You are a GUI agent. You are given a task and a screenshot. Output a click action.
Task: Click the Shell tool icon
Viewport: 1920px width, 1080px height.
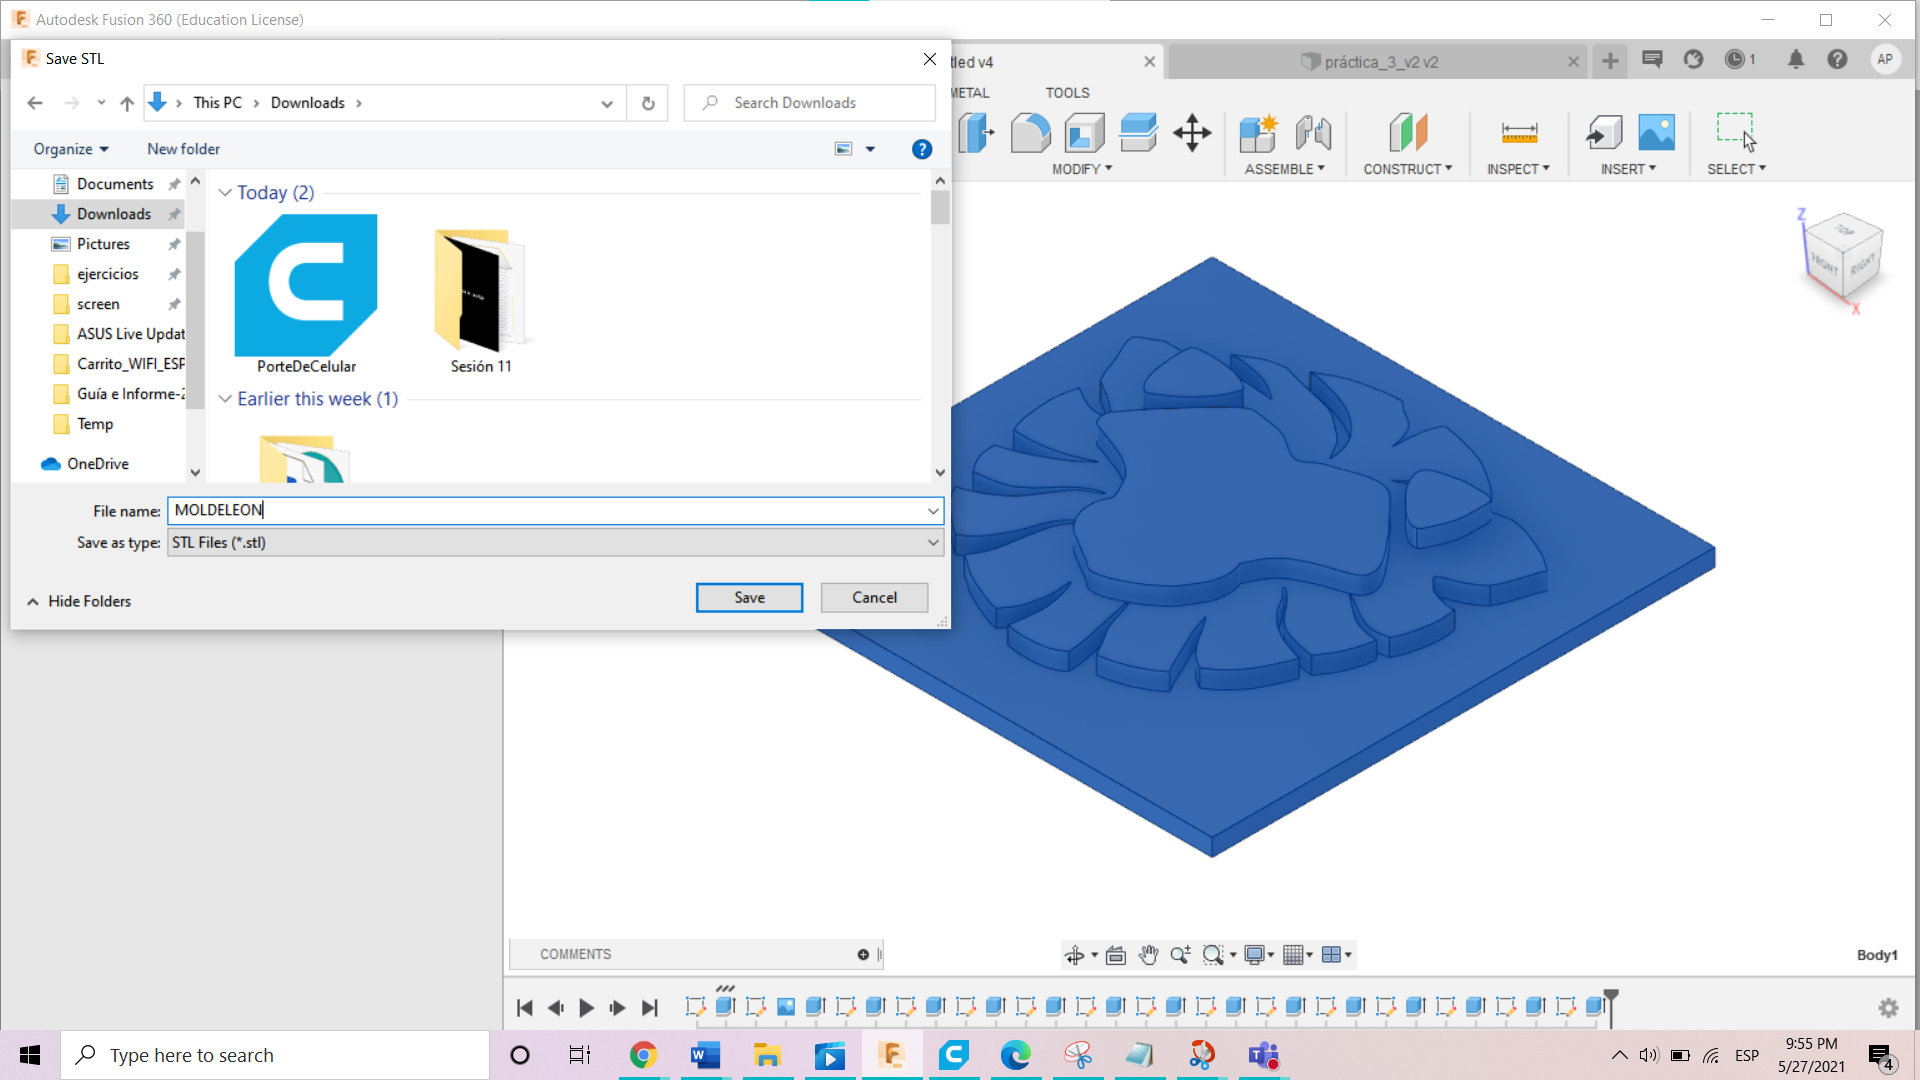(x=1084, y=132)
